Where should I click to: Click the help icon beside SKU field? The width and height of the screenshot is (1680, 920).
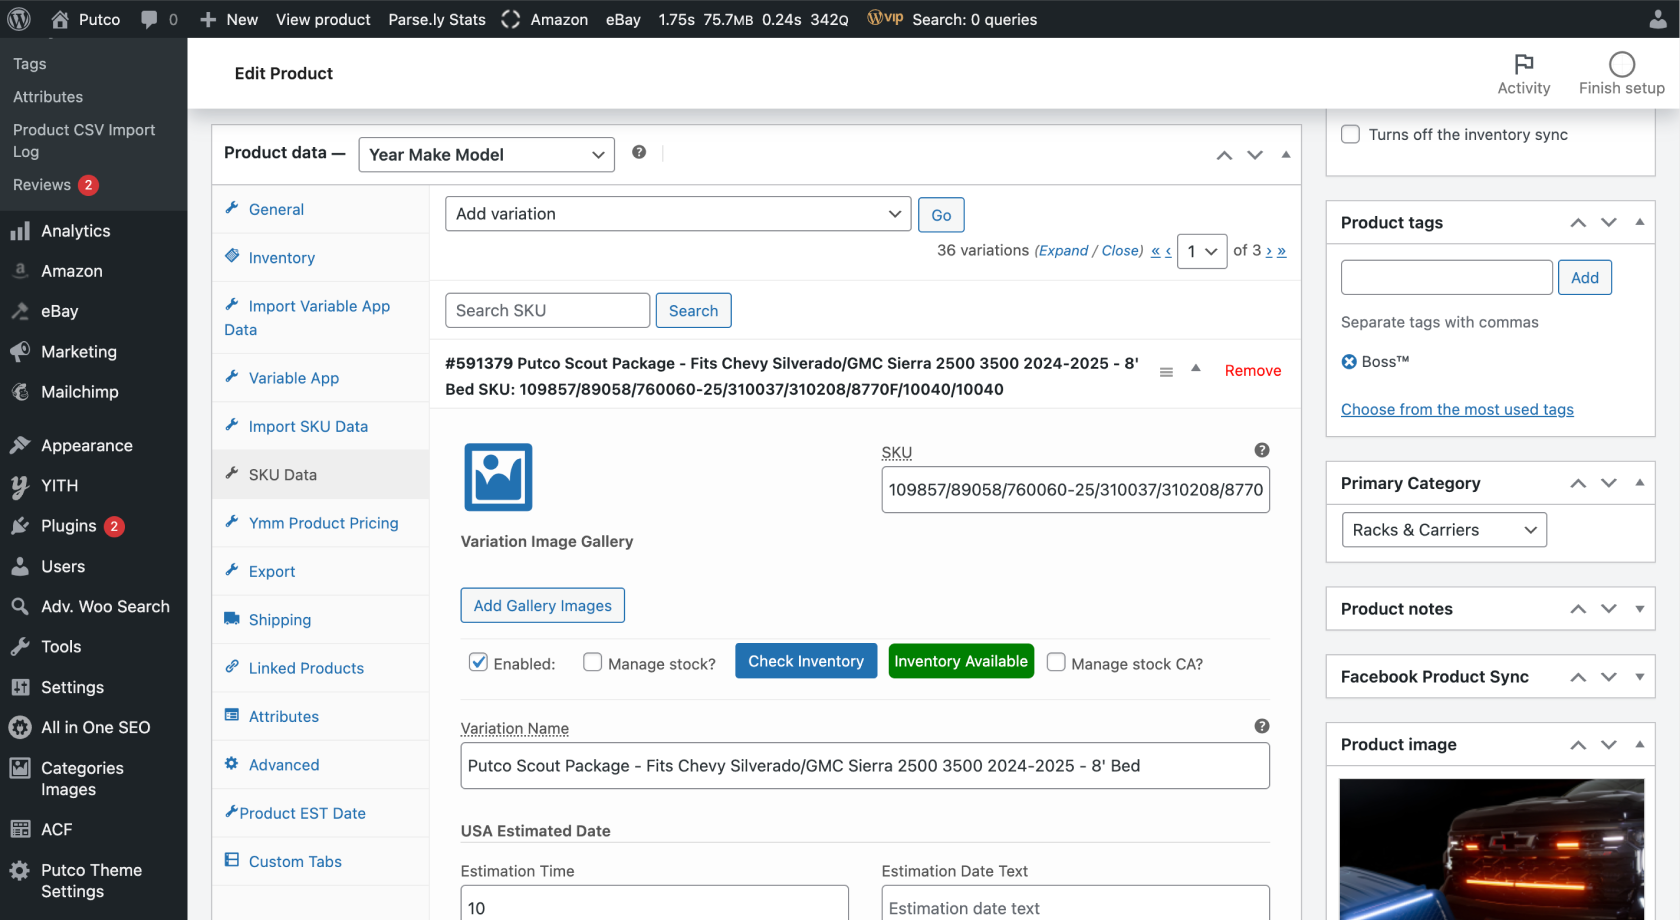pos(1261,450)
